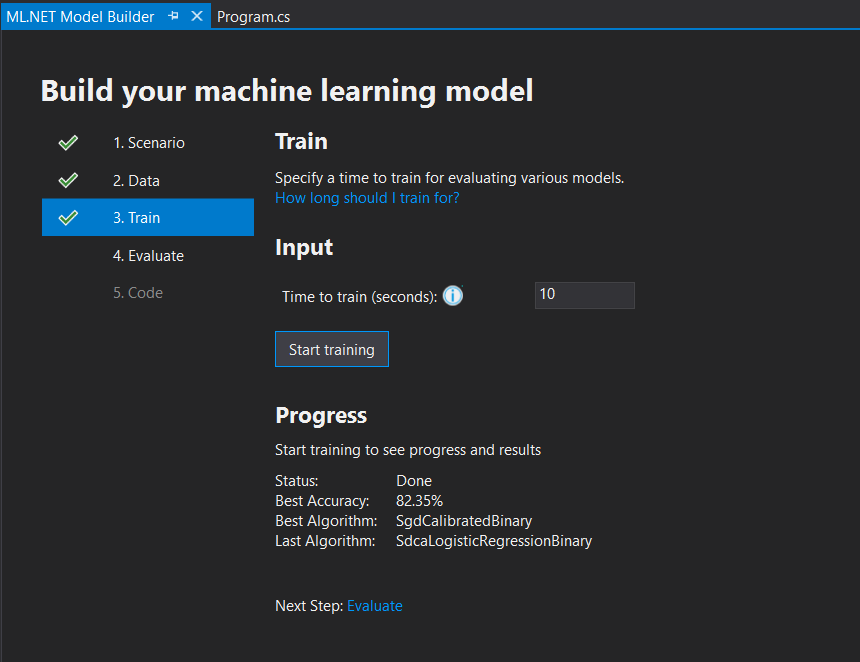Viewport: 860px width, 662px height.
Task: Click the SgdCalibratedBinary algorithm name
Action: point(464,520)
